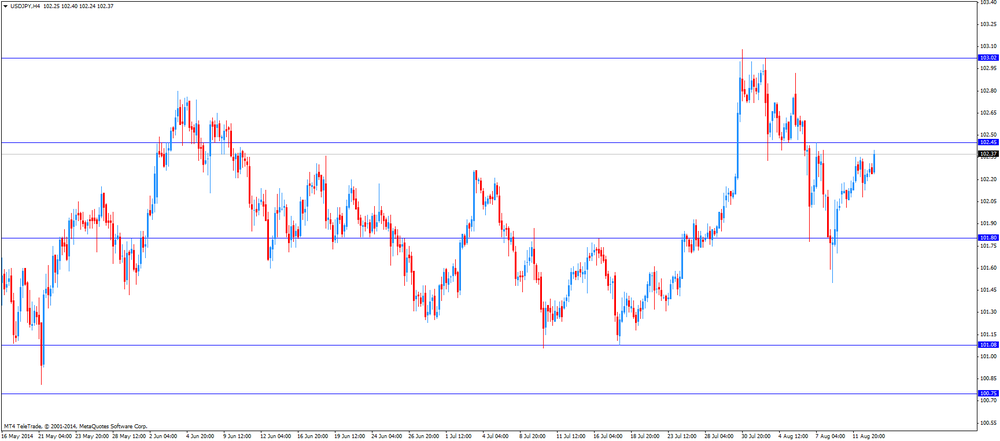Screen dimensions: 1000x441
Task: Click the 30 Jul 20:00 time label
Action: click(x=756, y=437)
